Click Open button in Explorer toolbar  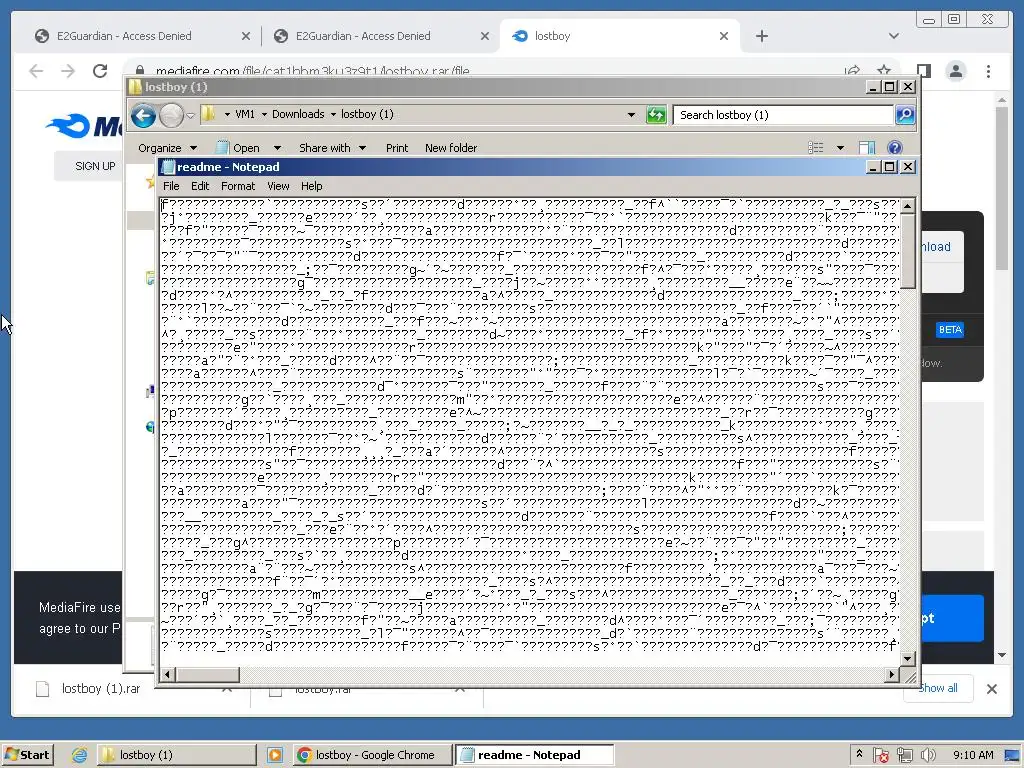pos(238,148)
